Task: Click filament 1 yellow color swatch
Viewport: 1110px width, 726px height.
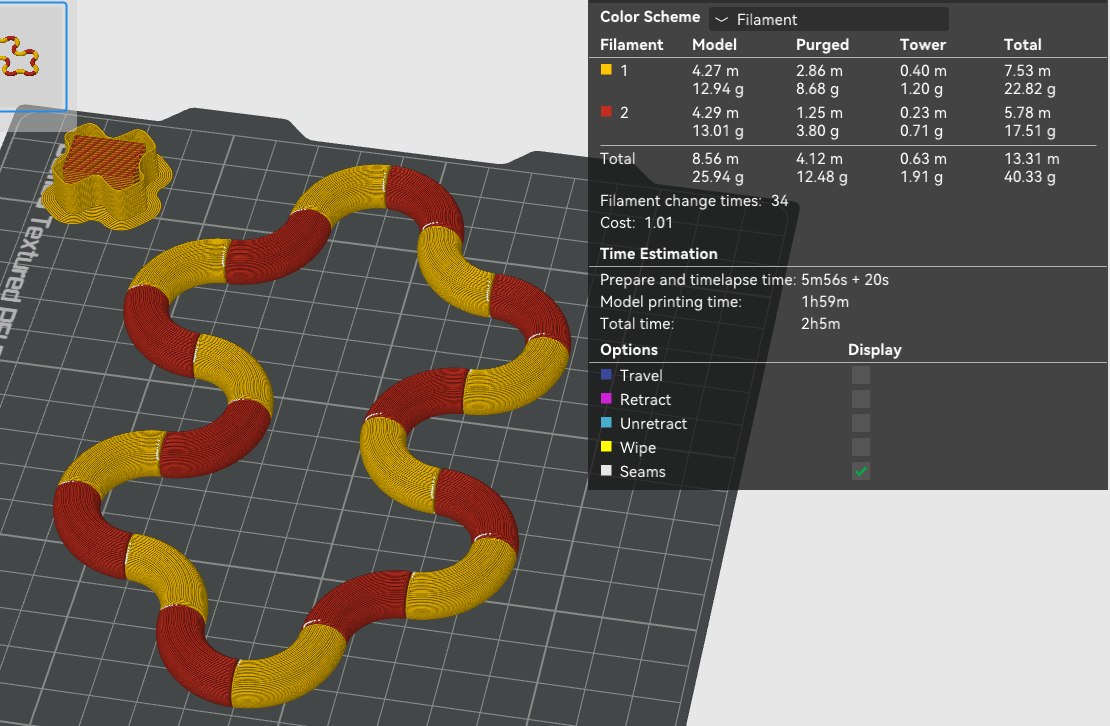Action: tap(606, 69)
